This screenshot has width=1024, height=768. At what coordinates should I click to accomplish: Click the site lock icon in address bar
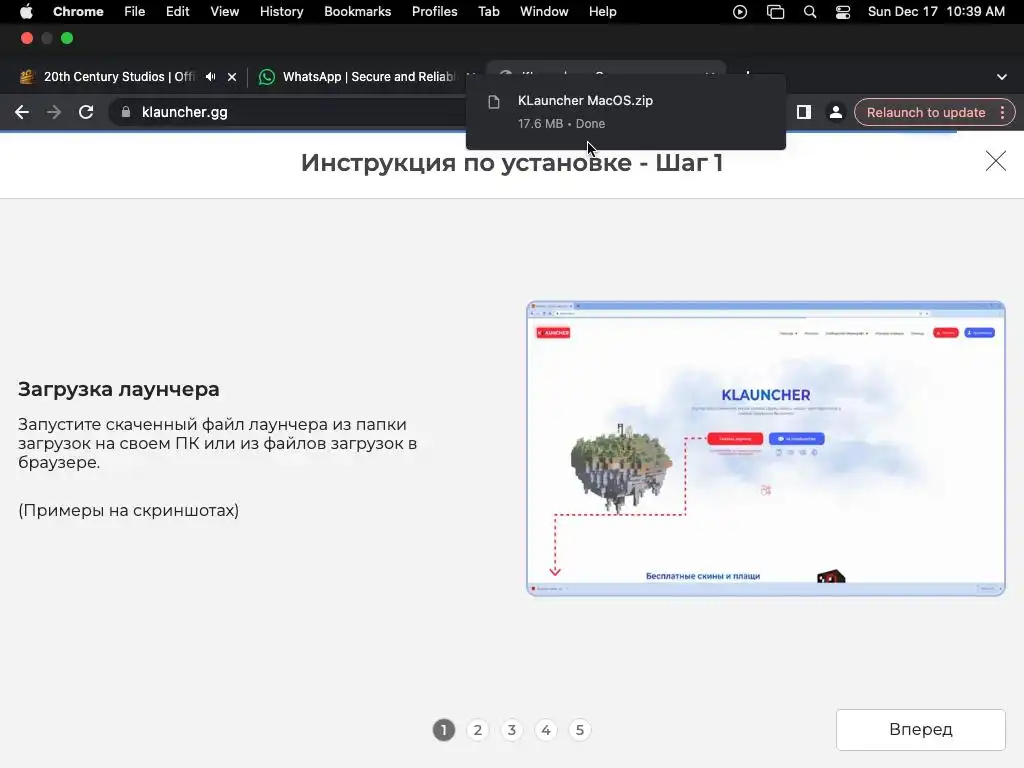click(125, 112)
